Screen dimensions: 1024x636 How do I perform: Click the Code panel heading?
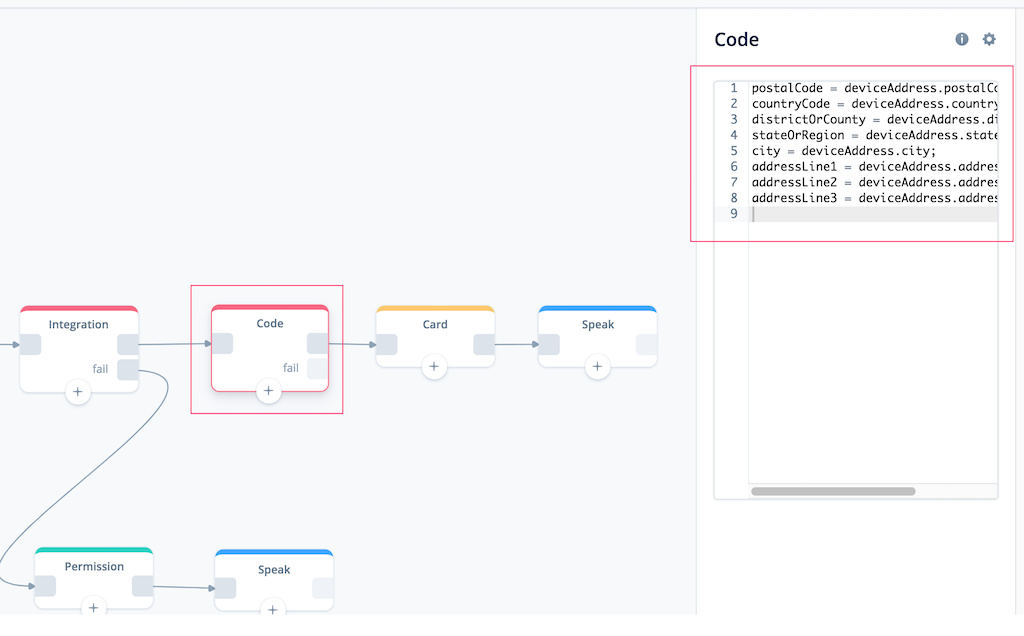pyautogui.click(x=737, y=39)
